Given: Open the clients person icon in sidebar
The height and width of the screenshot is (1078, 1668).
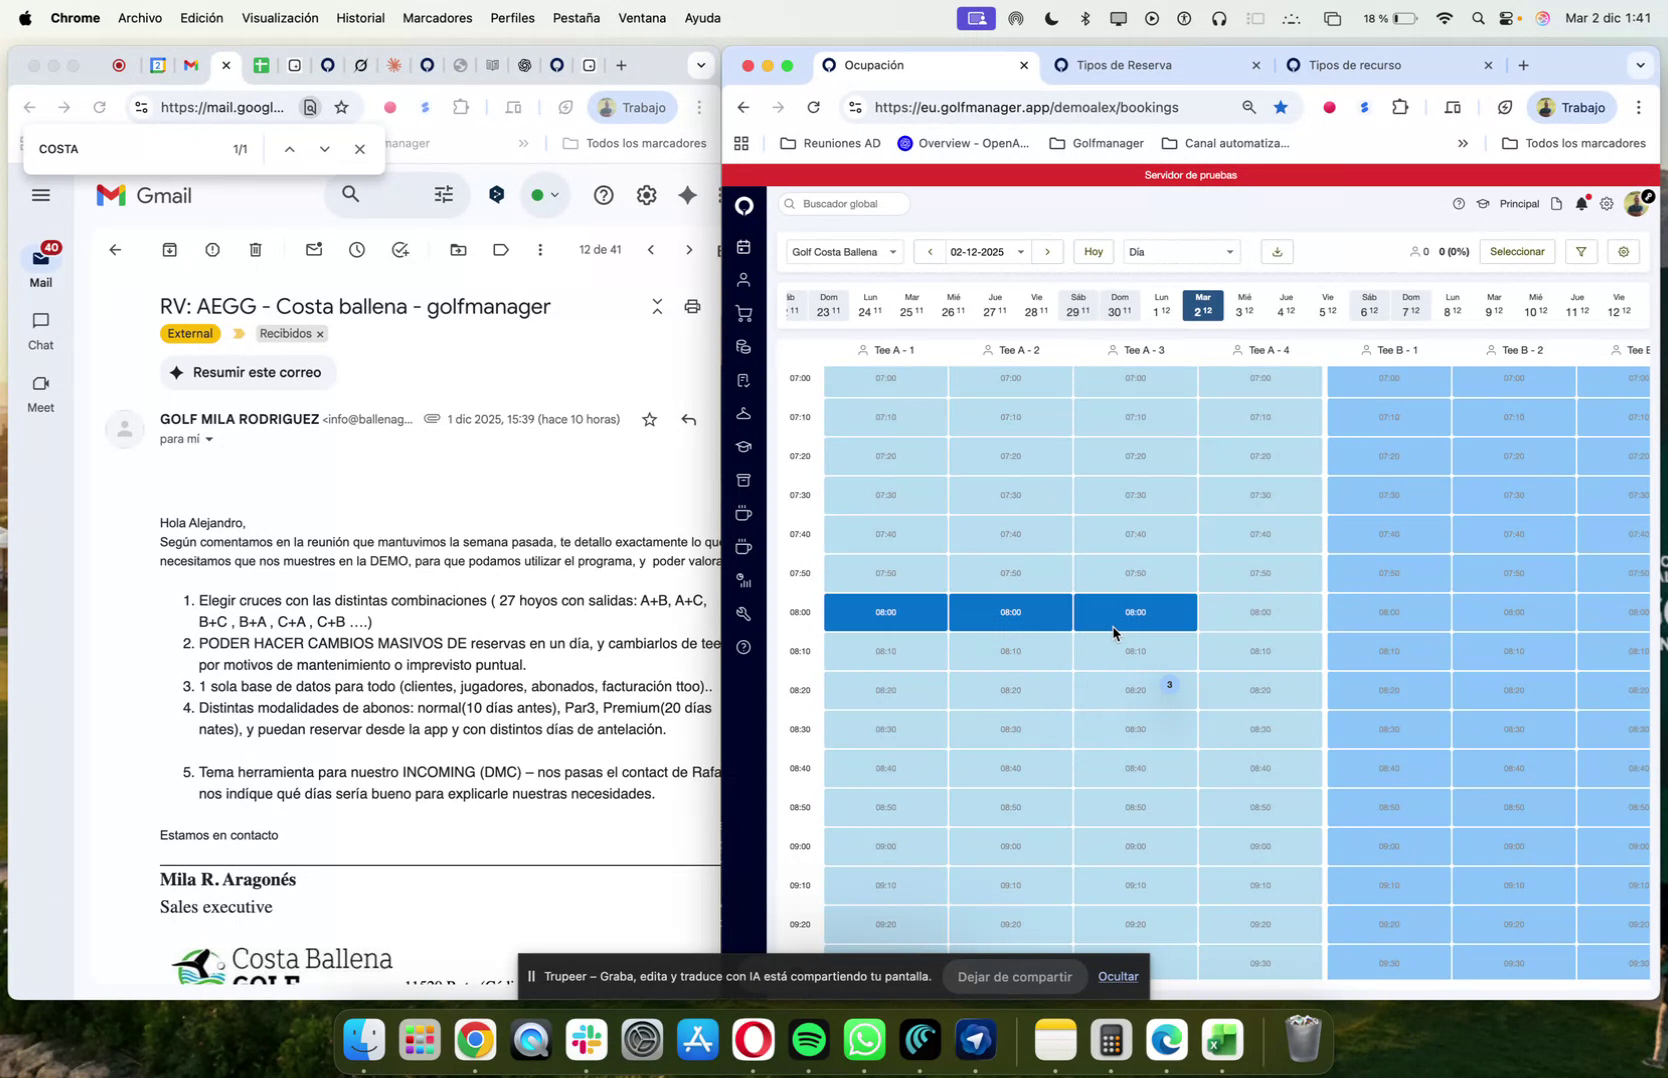Looking at the screenshot, I should 744,281.
